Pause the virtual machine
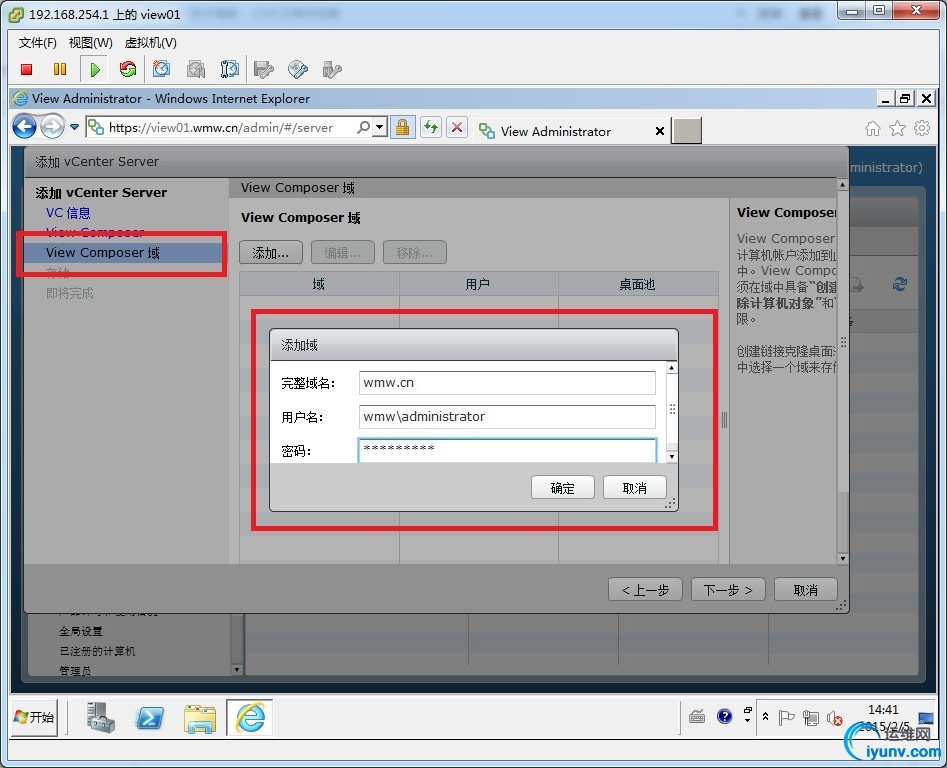The image size is (947, 768). coord(60,69)
